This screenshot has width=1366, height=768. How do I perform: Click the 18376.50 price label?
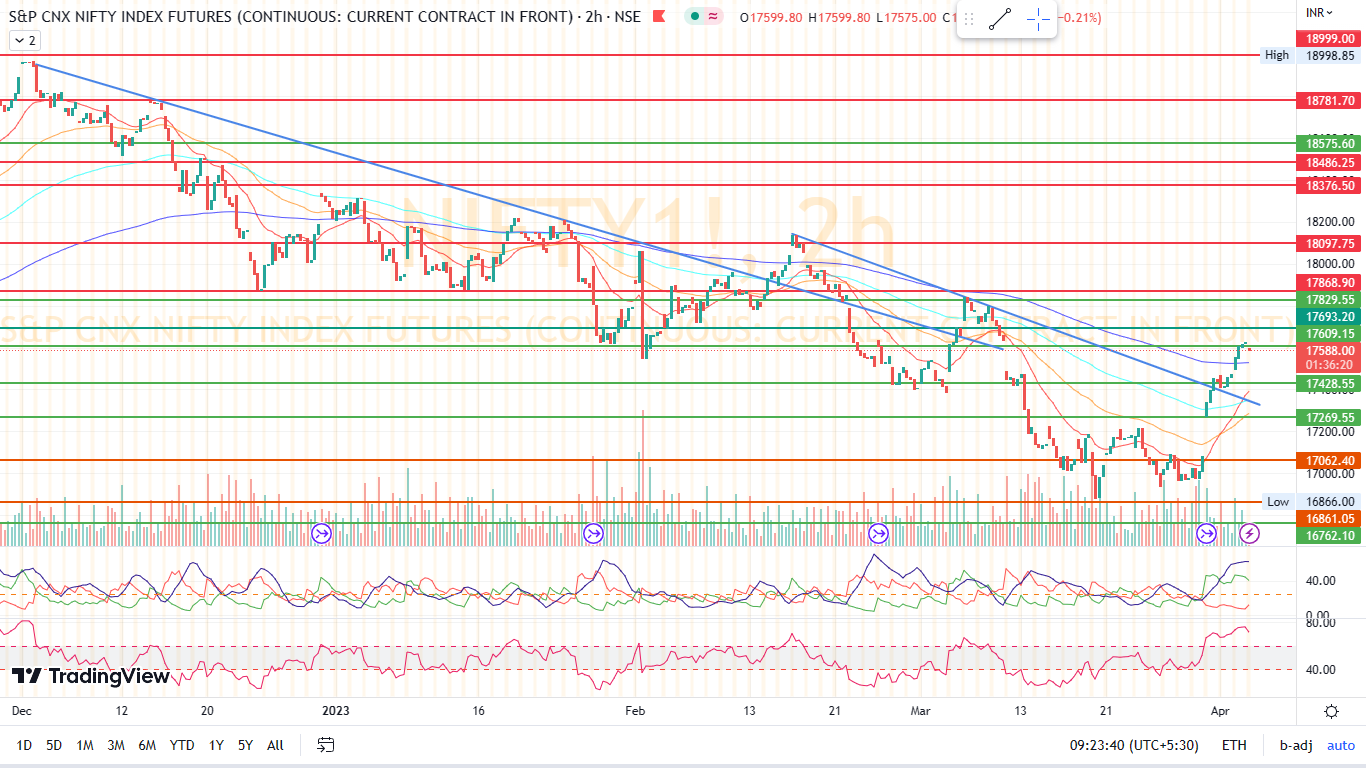click(x=1329, y=185)
